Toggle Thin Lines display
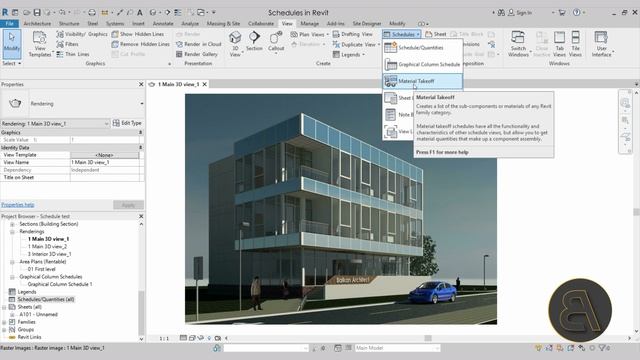This screenshot has height=360, width=640. pyautogui.click(x=73, y=54)
